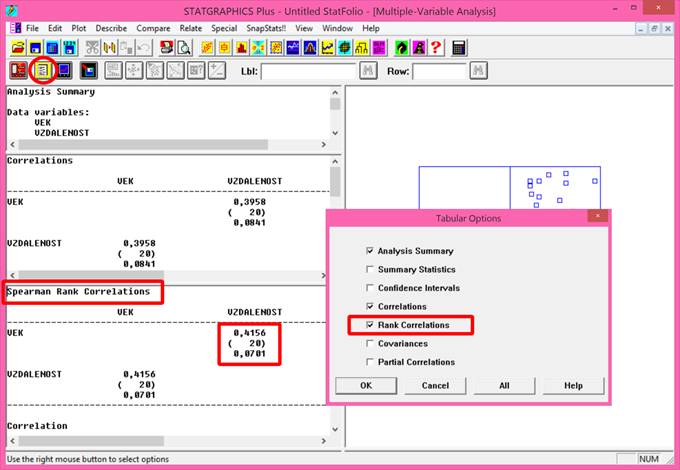Screen dimensions: 680x470
Task: Click the Save Results icon
Action: coord(89,71)
